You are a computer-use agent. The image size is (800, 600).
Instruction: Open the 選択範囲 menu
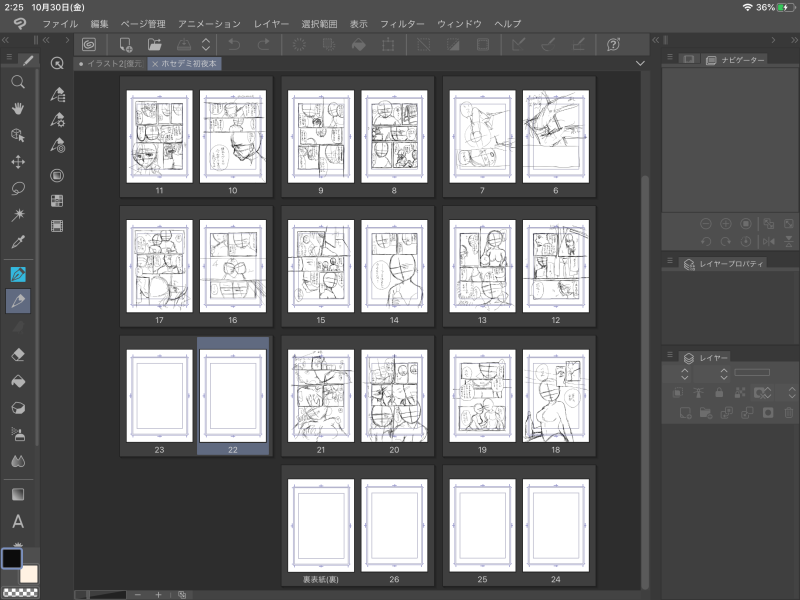[x=319, y=24]
